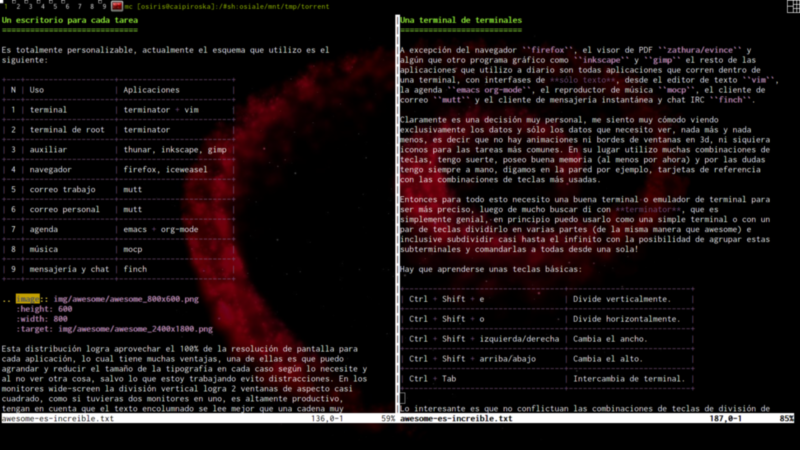The width and height of the screenshot is (800, 450).
Task: Click the 'emacs + org-mode' cell
Action: point(161,229)
